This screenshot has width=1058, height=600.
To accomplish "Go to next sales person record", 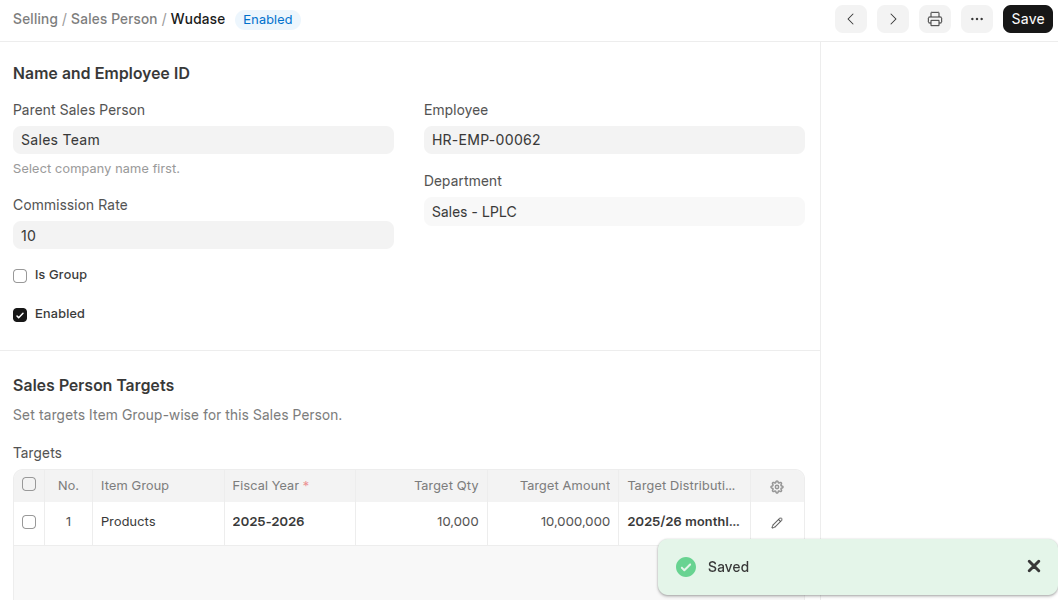I will coord(892,19).
